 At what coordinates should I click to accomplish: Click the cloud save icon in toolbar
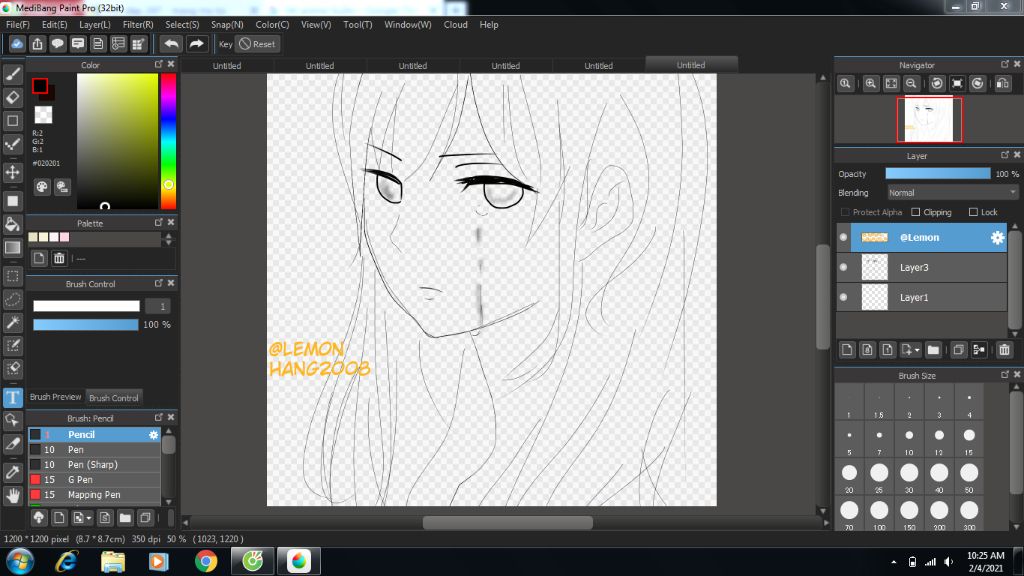click(x=17, y=44)
